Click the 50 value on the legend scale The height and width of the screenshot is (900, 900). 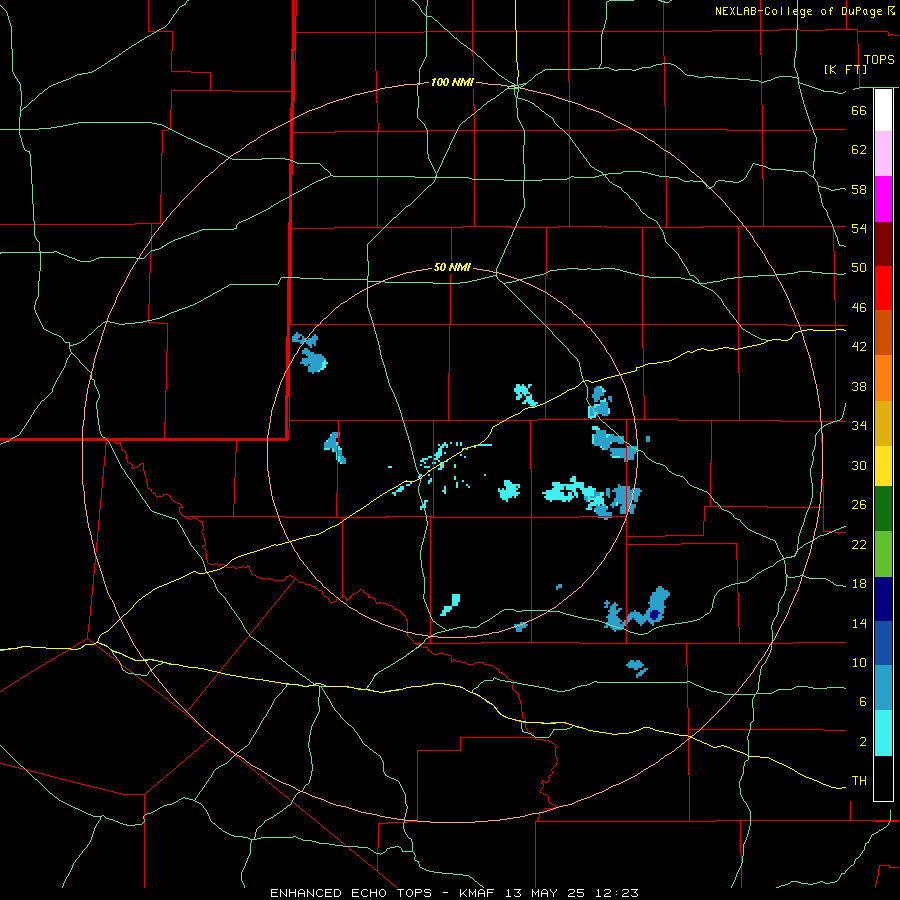click(x=859, y=268)
